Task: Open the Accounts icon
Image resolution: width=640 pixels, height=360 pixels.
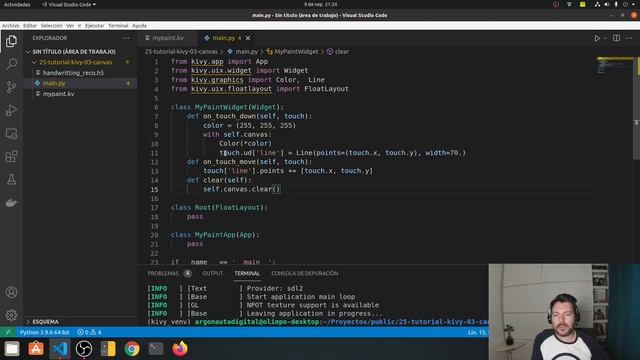Action: 11,292
